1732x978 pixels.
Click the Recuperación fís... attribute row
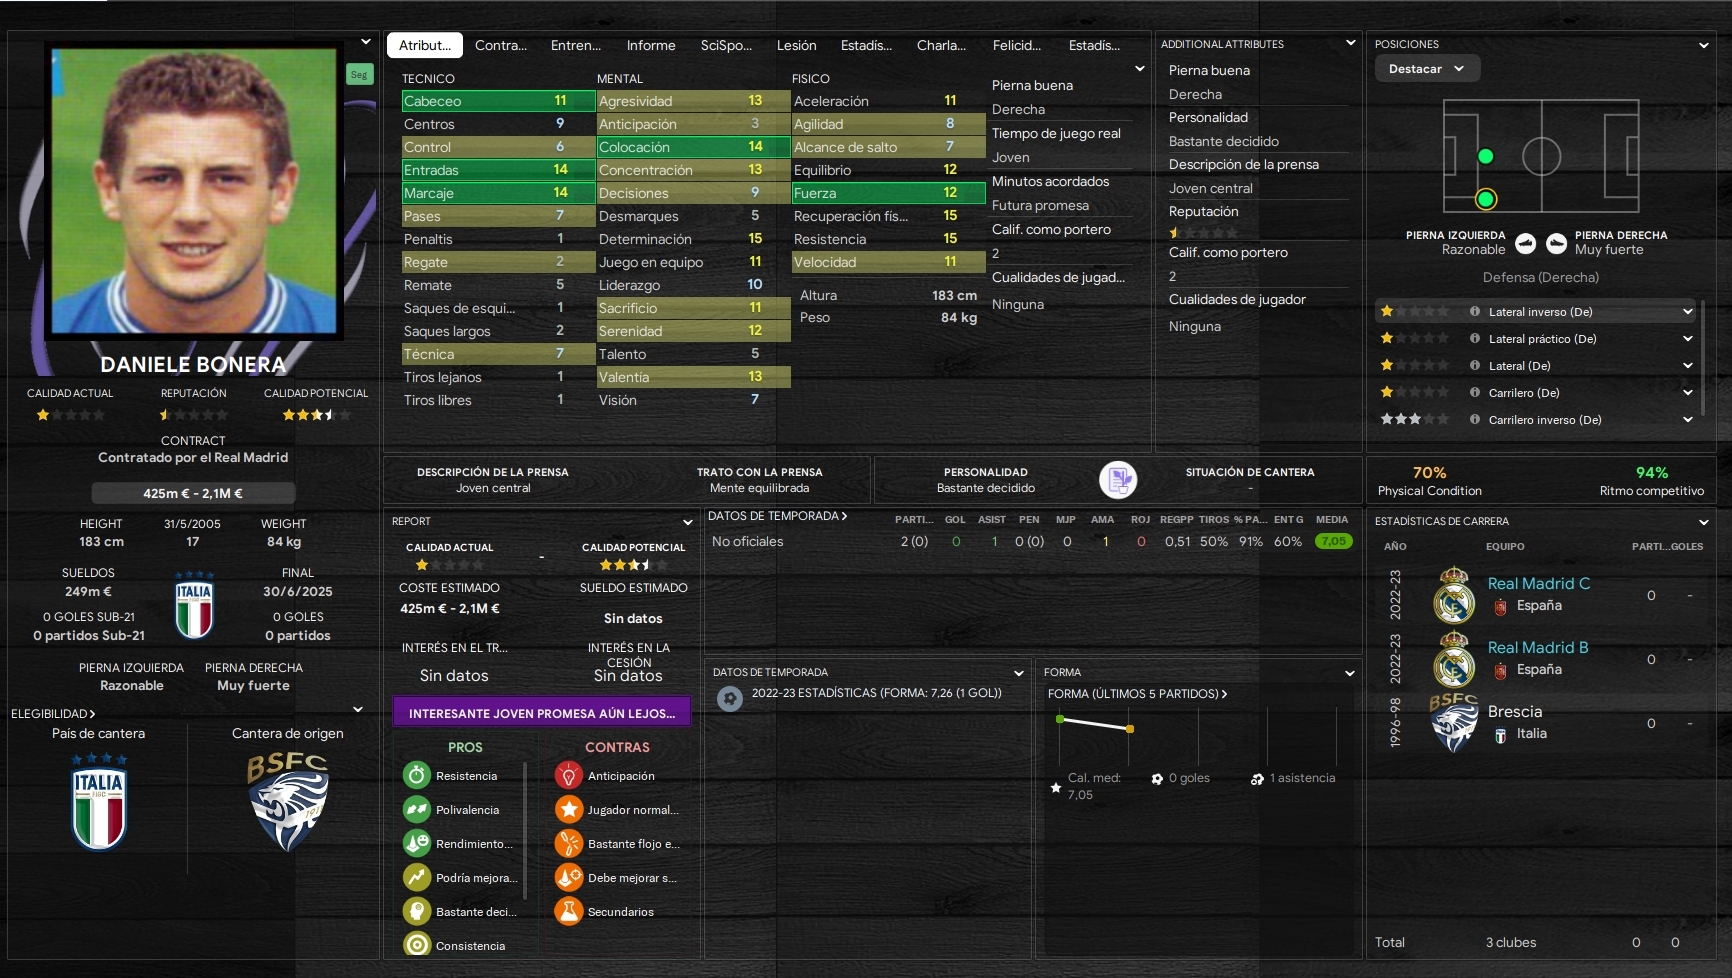888,216
